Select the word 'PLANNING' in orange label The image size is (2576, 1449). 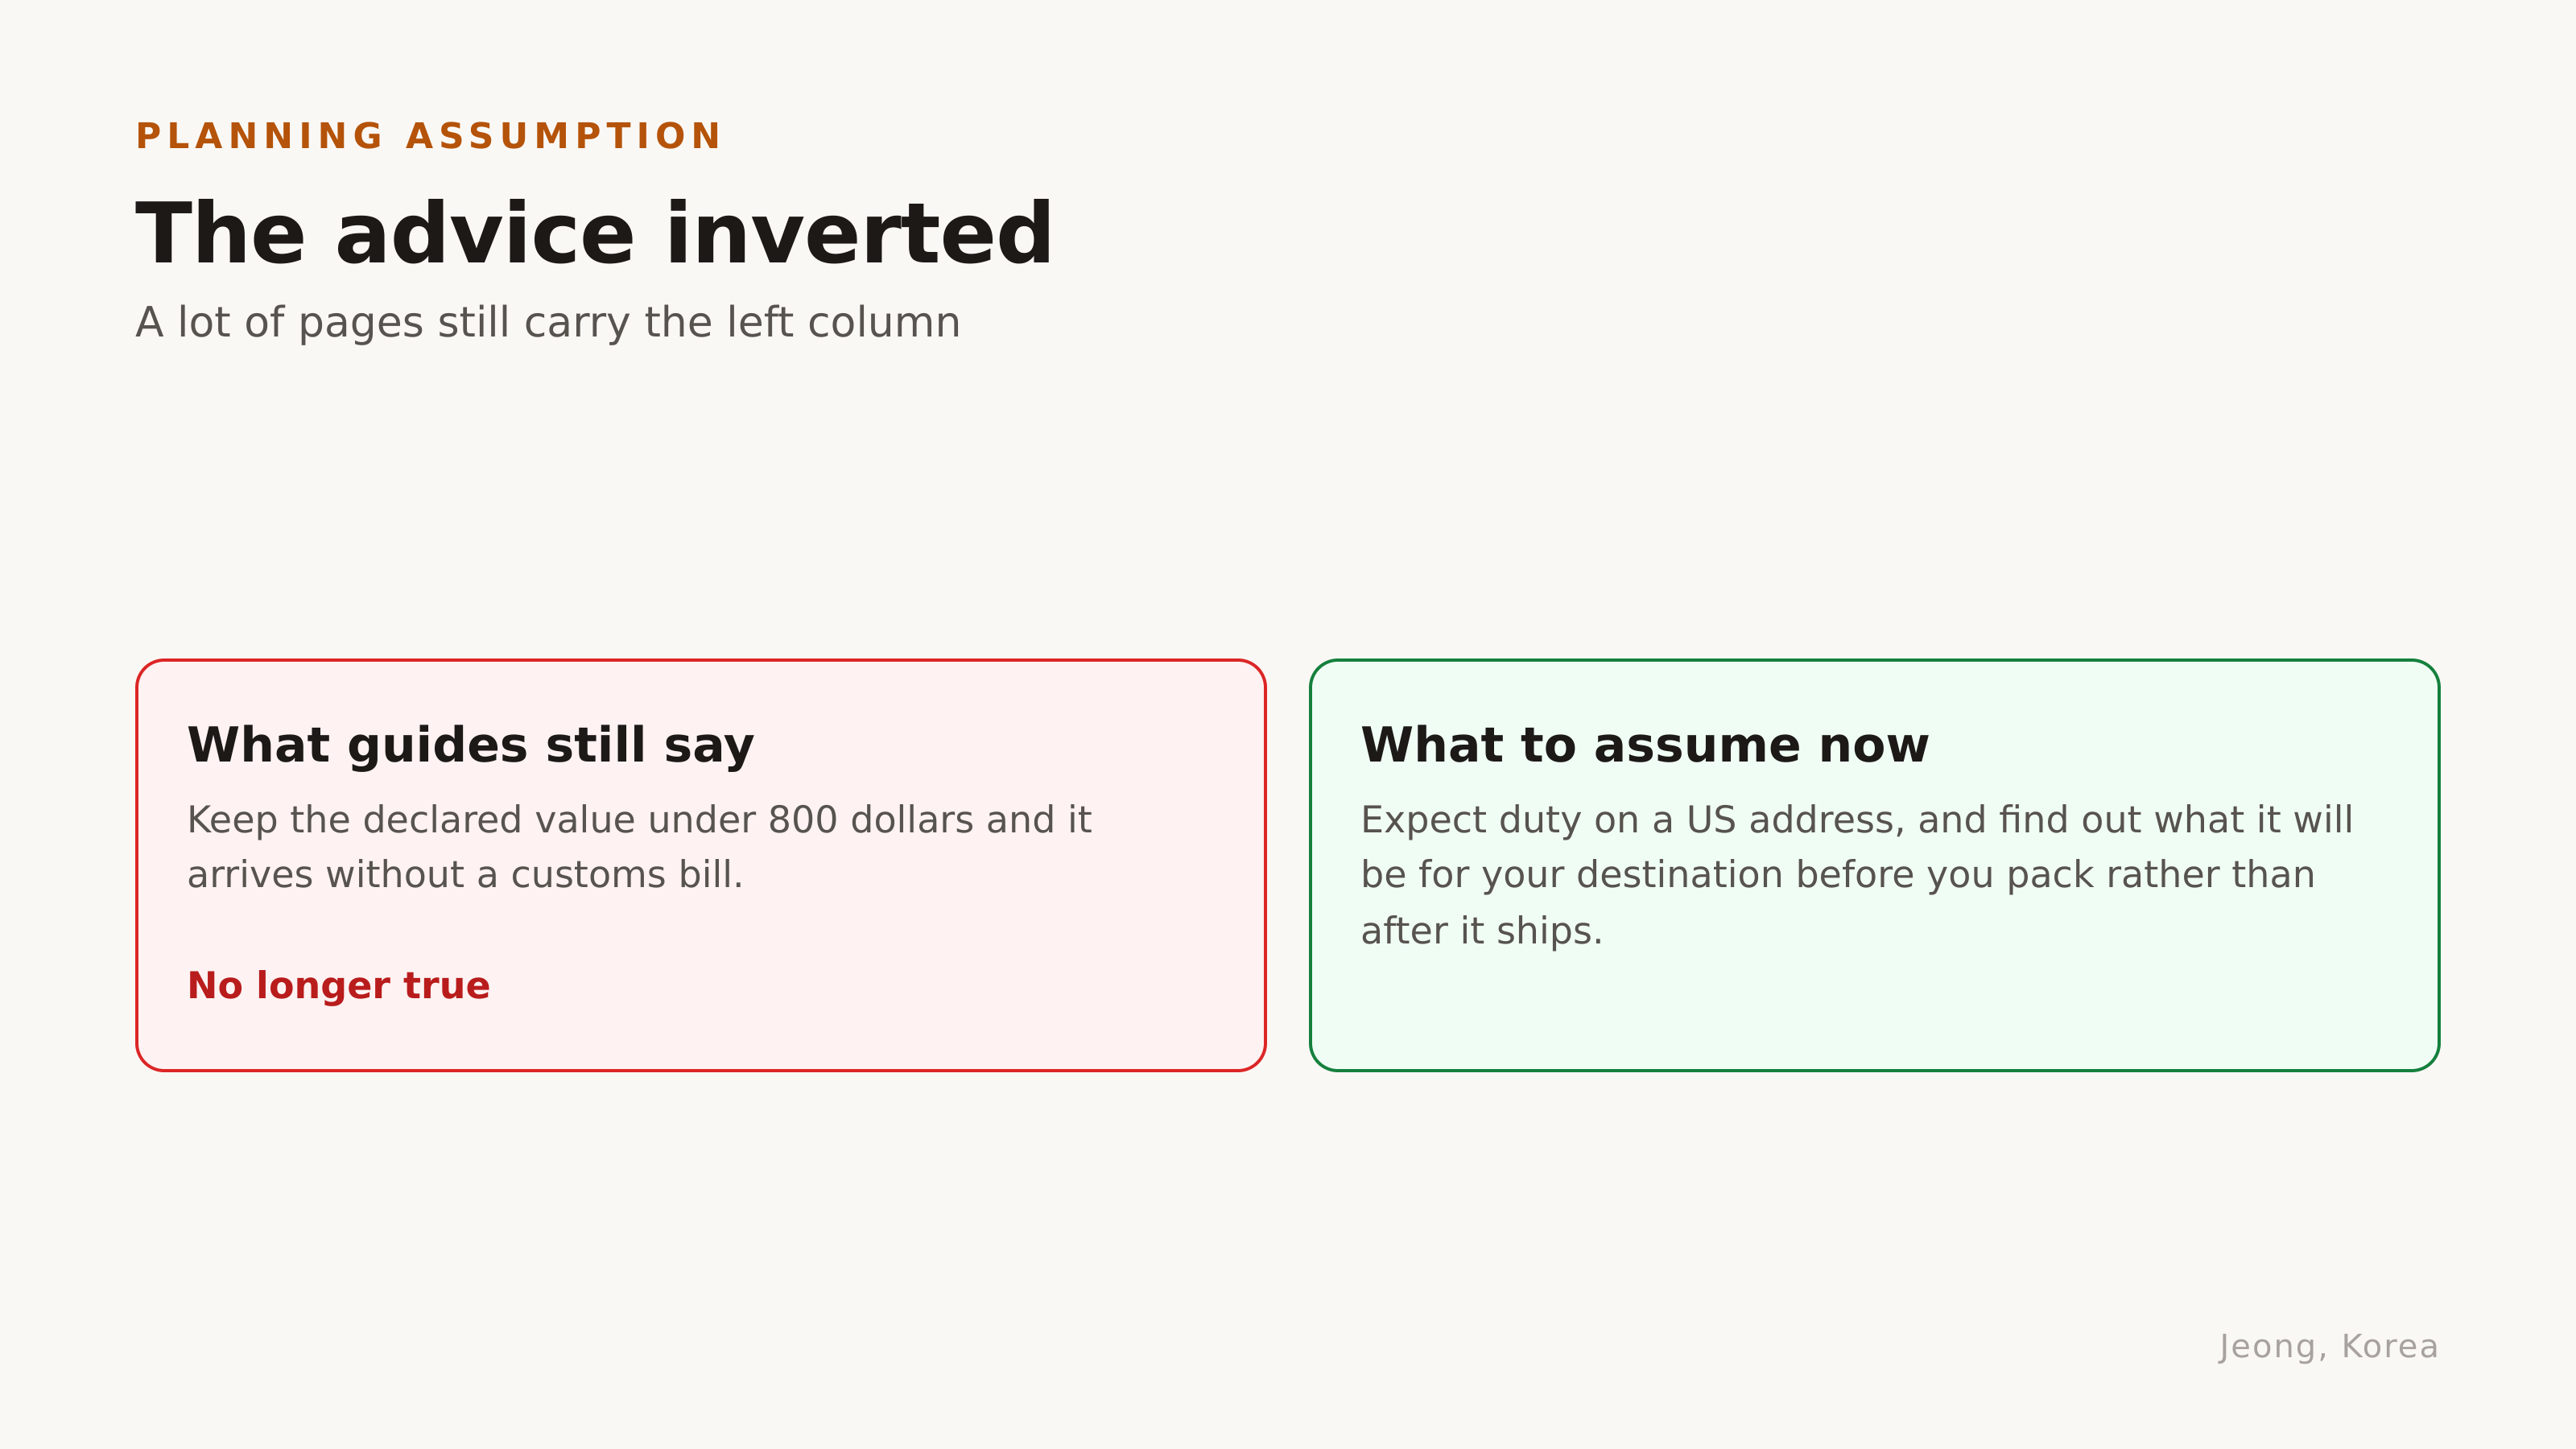(260, 136)
